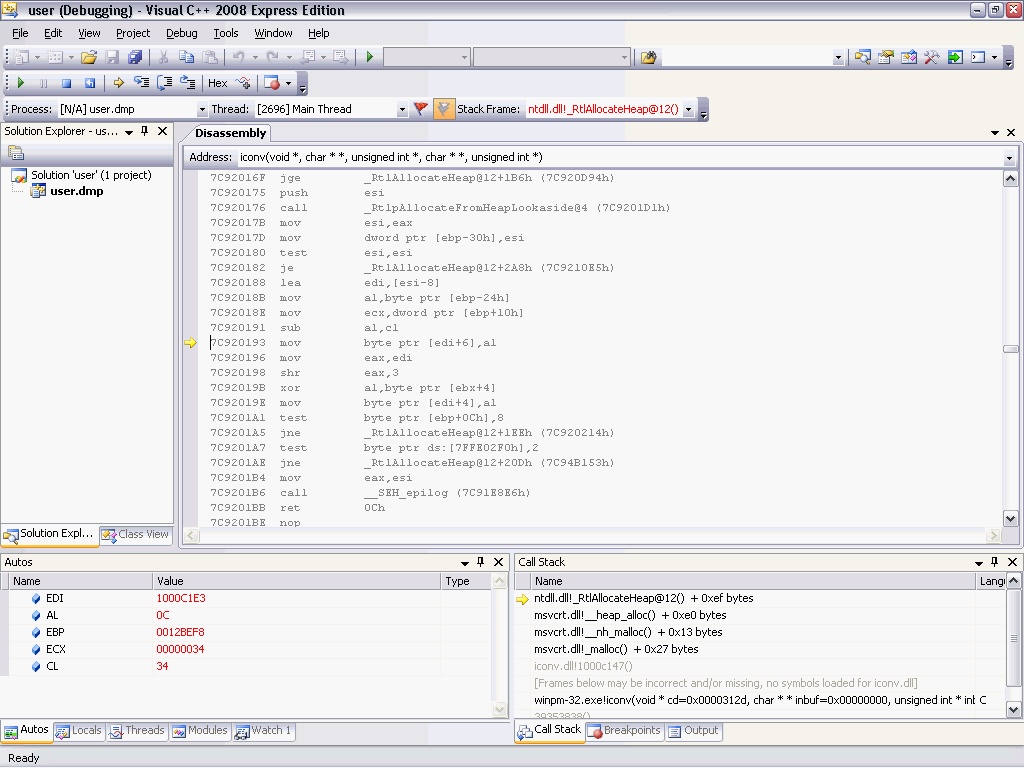
Task: Pin the Call Stack panel
Action: tap(995, 562)
